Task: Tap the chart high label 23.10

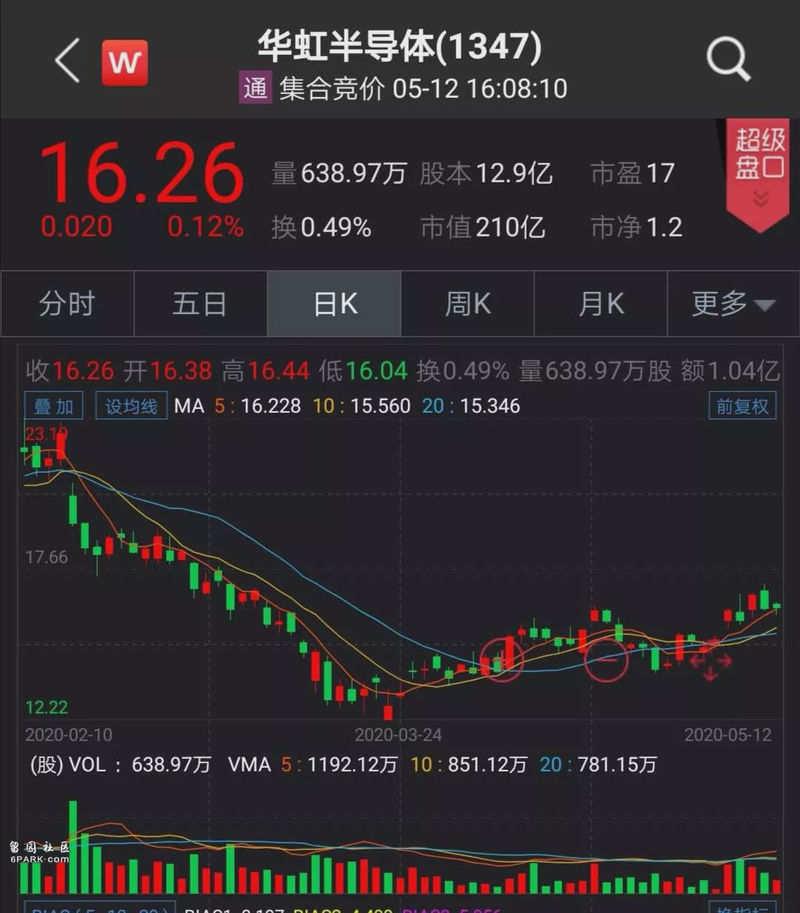Action: (47, 434)
